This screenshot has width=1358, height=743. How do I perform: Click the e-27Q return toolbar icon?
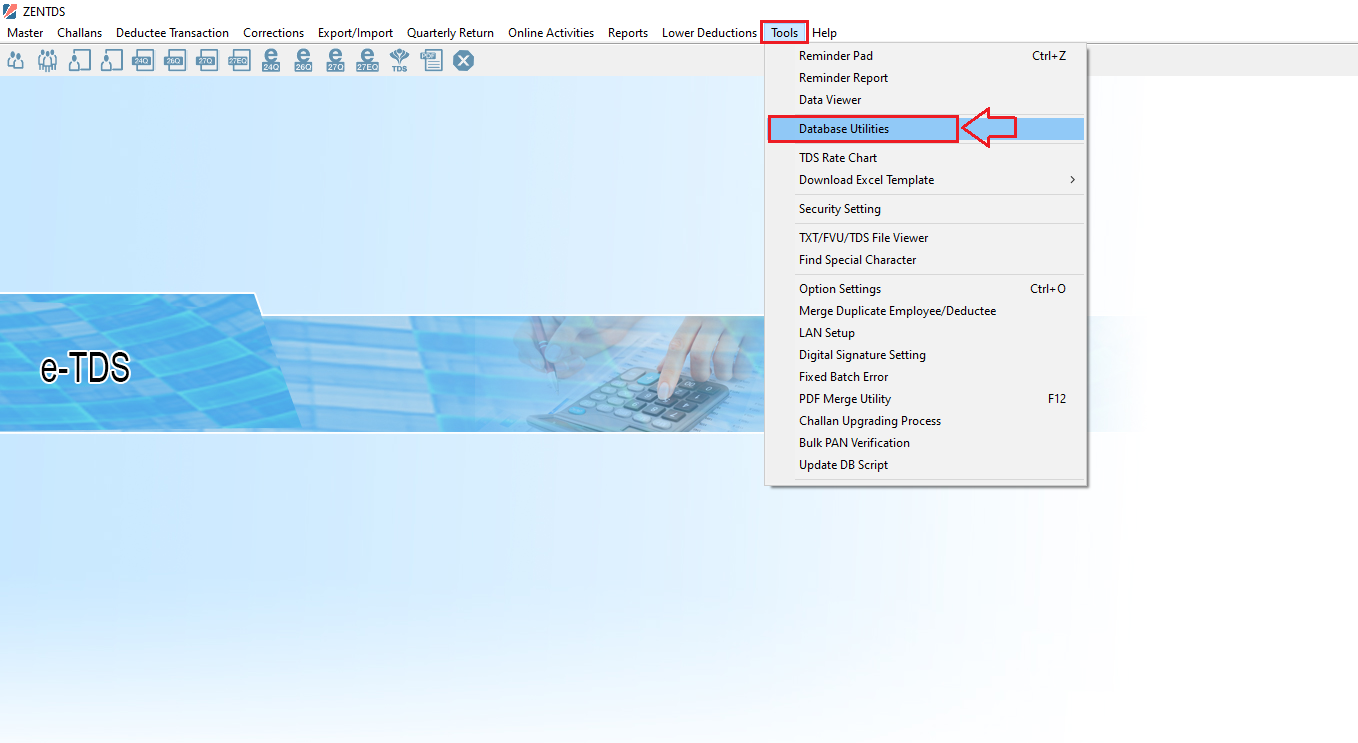point(335,61)
